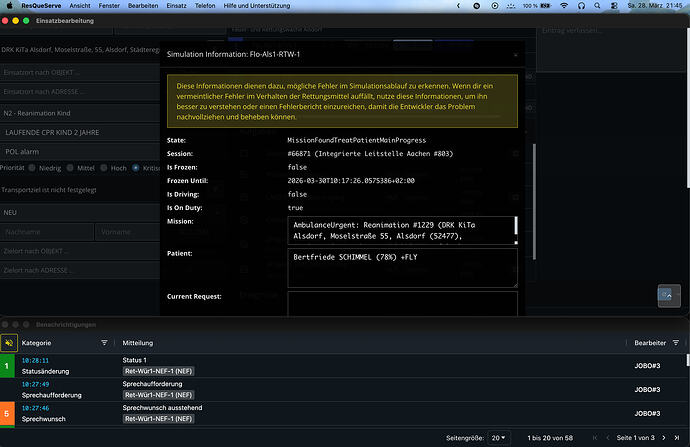This screenshot has height=447, width=690.
Task: Open the Einsatzort nach ADRESSE selector
Action: [x=80, y=92]
